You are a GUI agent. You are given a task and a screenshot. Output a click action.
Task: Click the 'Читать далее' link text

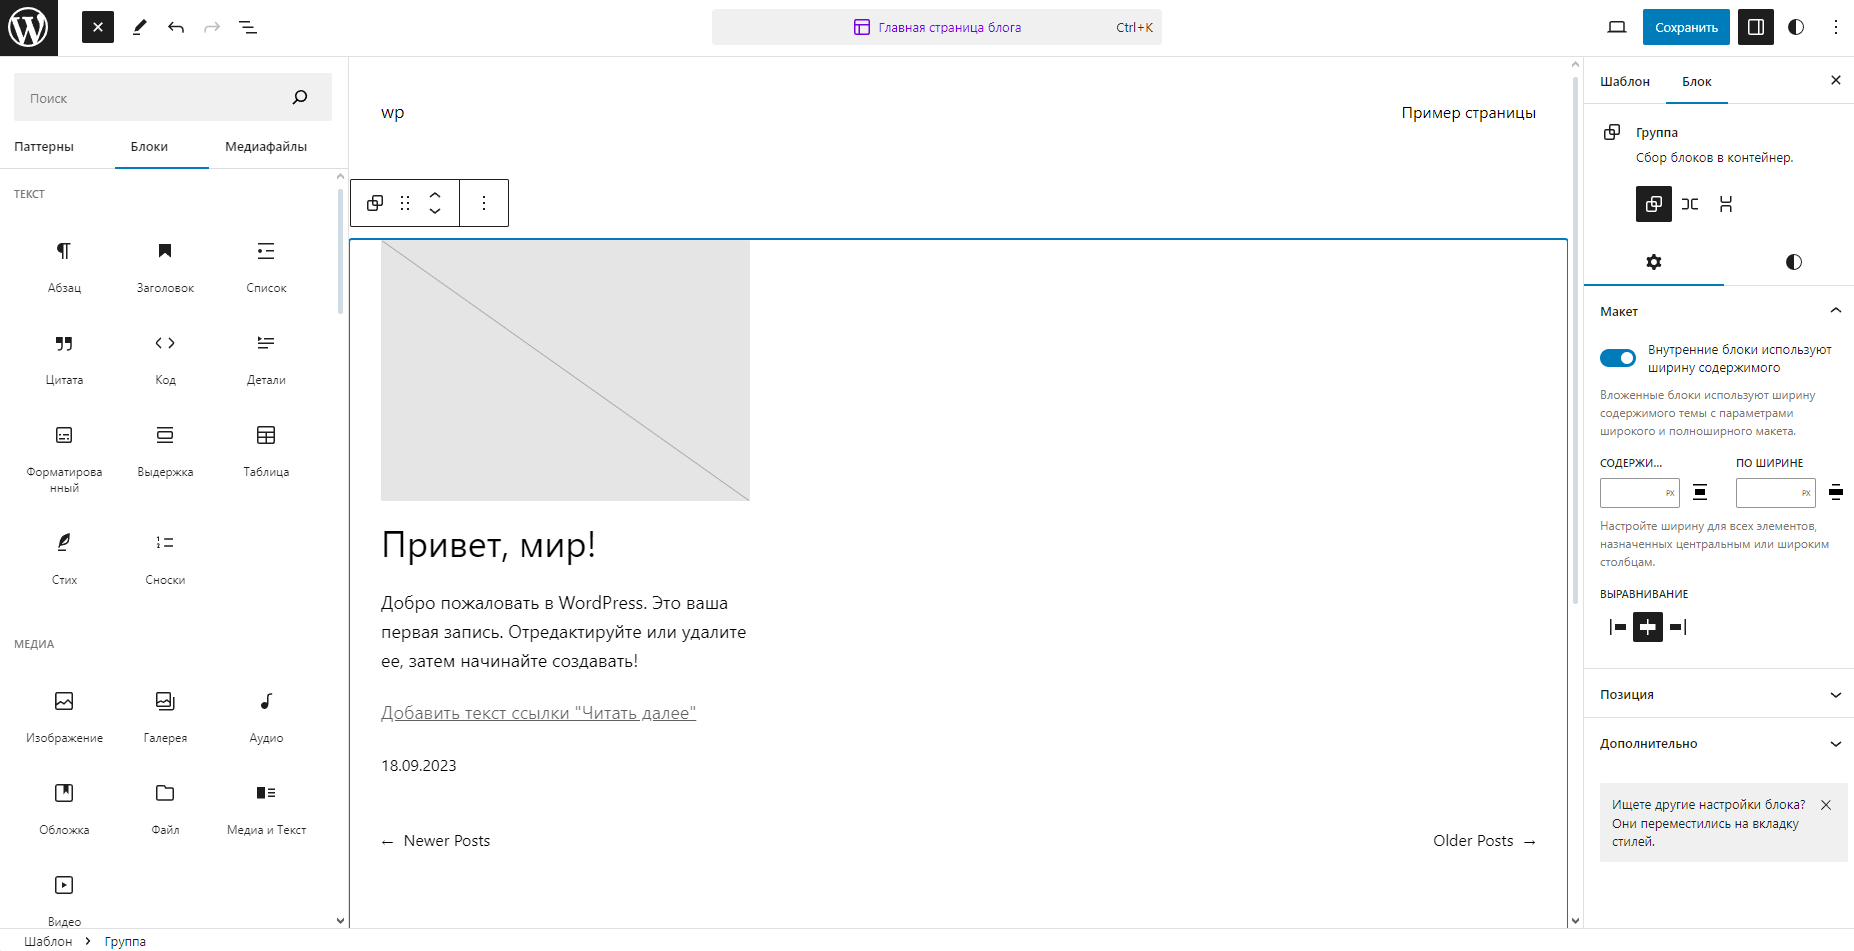538,713
